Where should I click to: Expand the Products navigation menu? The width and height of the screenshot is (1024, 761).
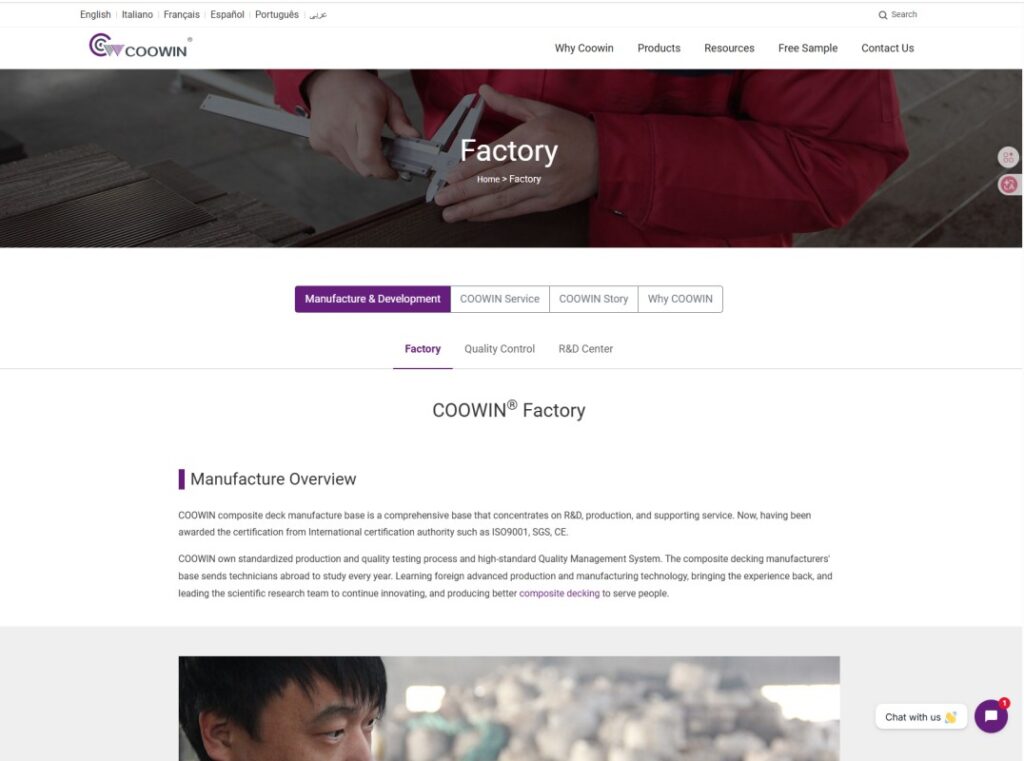coord(658,48)
